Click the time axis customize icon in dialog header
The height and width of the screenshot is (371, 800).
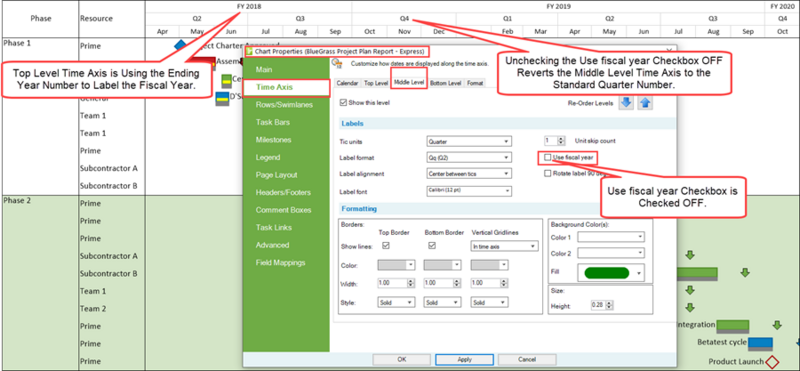click(337, 63)
